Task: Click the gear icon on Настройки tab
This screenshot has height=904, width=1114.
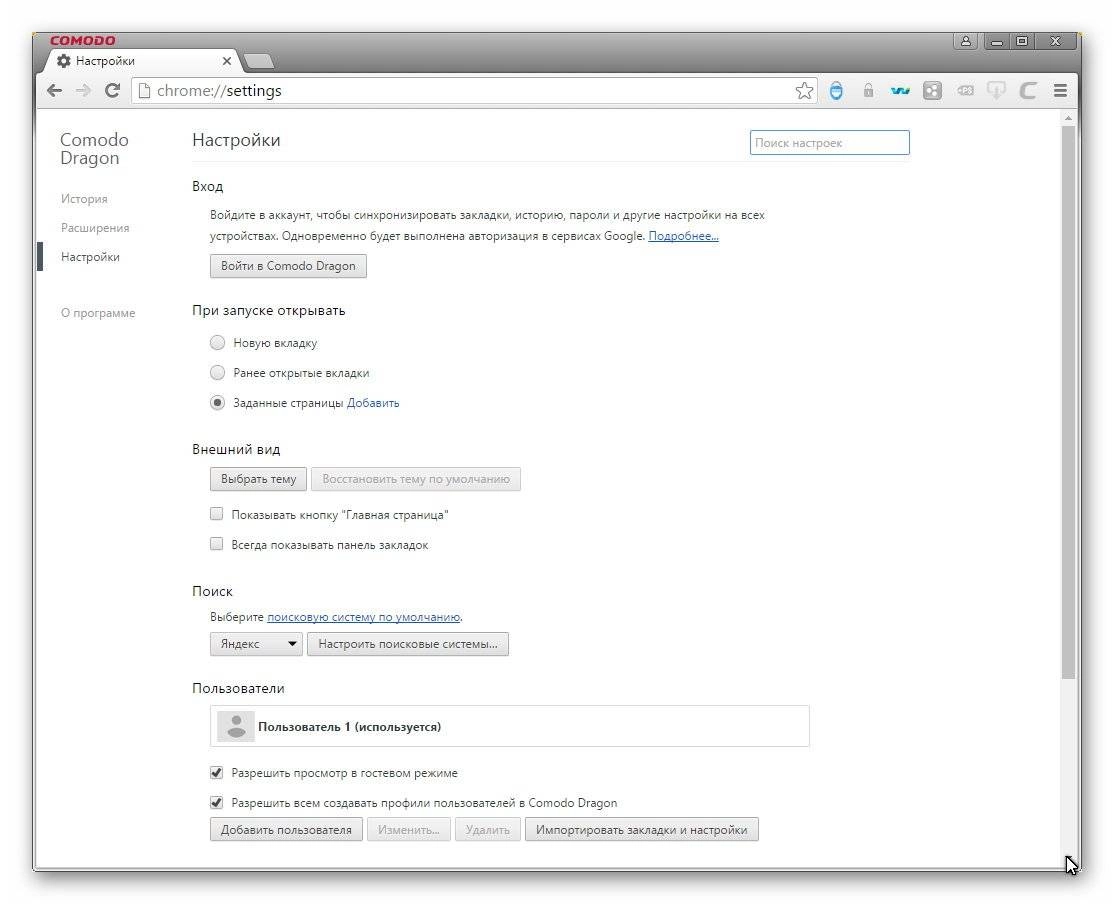Action: pyautogui.click(x=63, y=61)
